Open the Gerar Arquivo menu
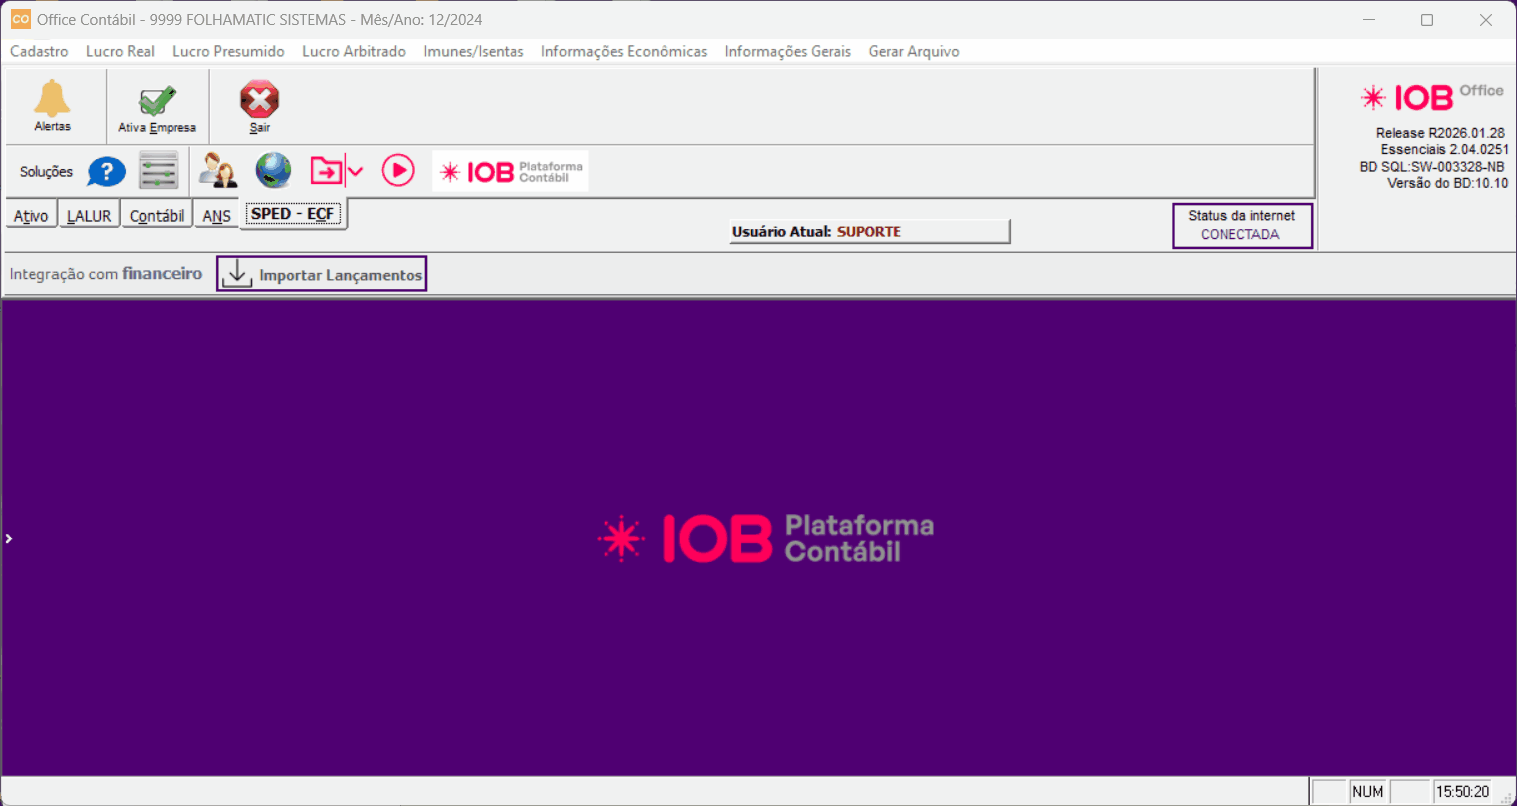Screen dimensions: 1517x806 (913, 51)
